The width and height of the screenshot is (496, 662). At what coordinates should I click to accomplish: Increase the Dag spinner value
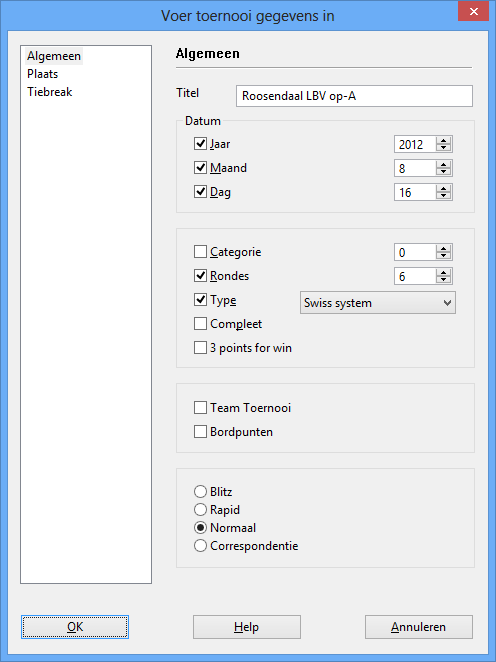pos(443,189)
